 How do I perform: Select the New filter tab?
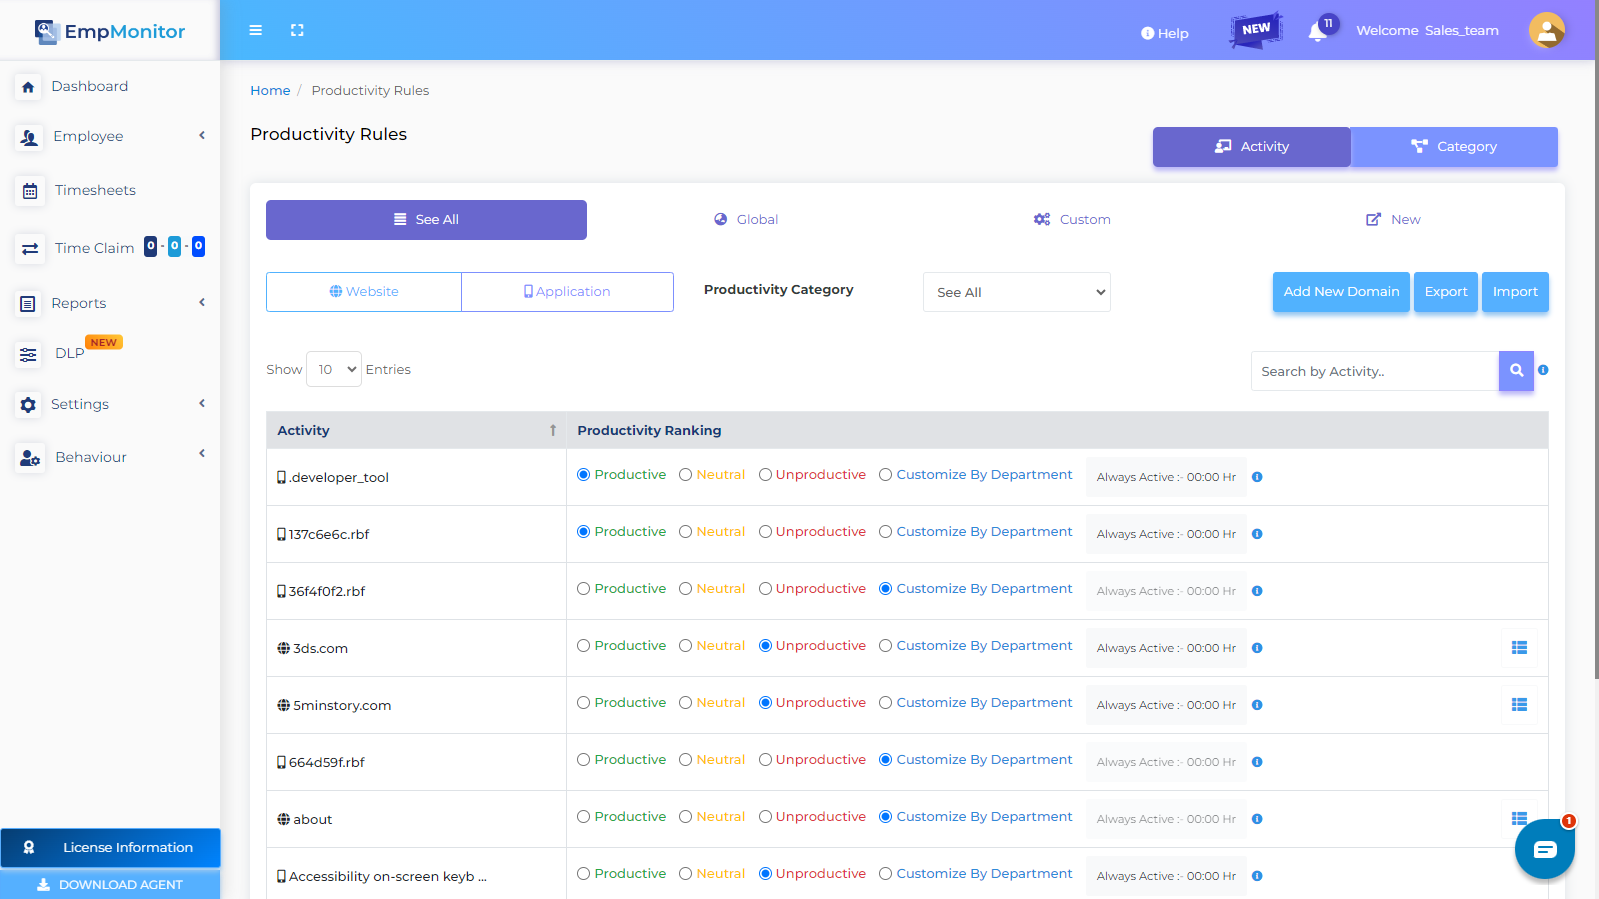pyautogui.click(x=1393, y=220)
